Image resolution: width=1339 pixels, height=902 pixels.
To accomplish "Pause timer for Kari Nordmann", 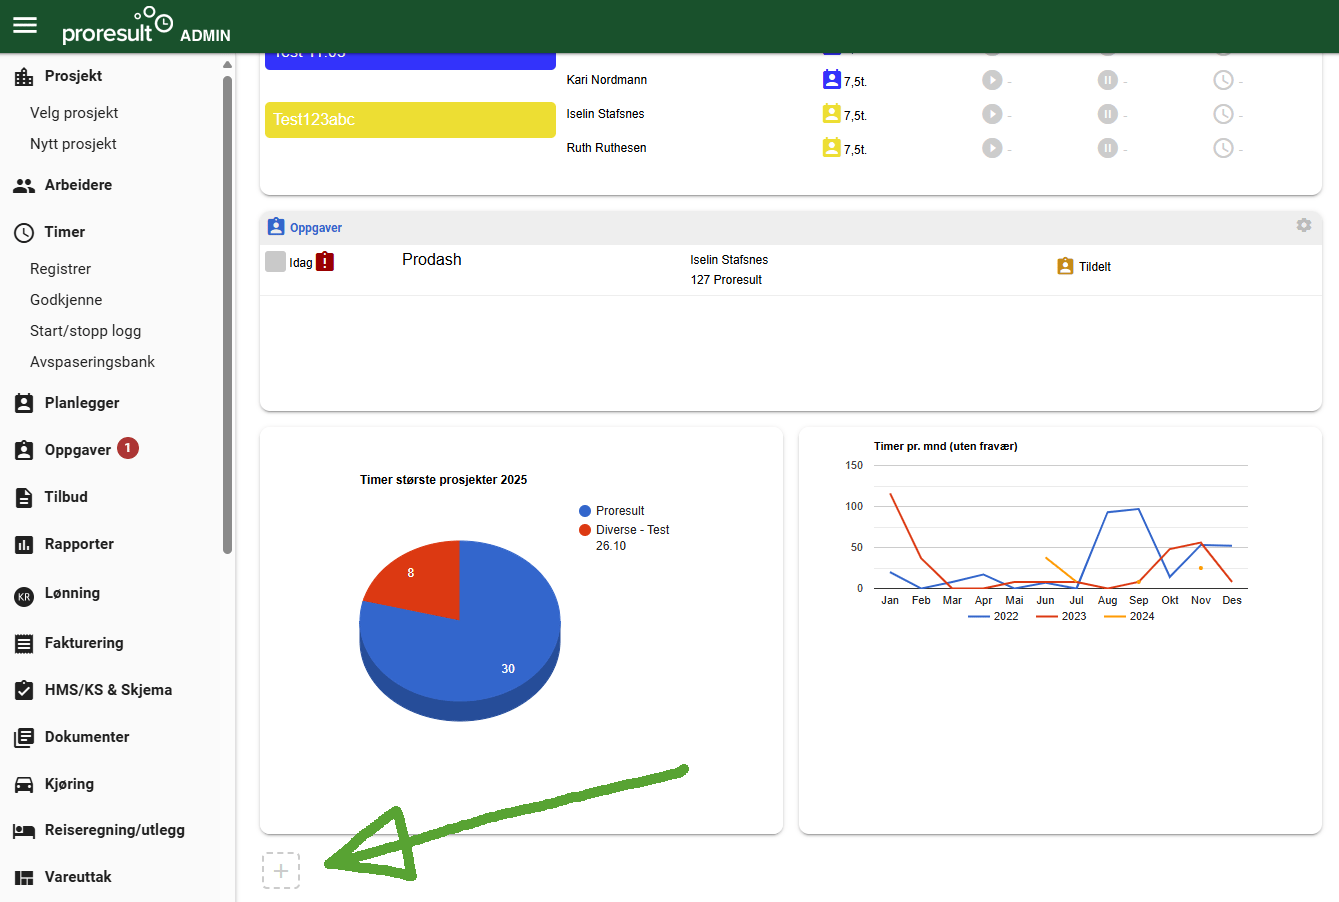I will (1108, 81).
